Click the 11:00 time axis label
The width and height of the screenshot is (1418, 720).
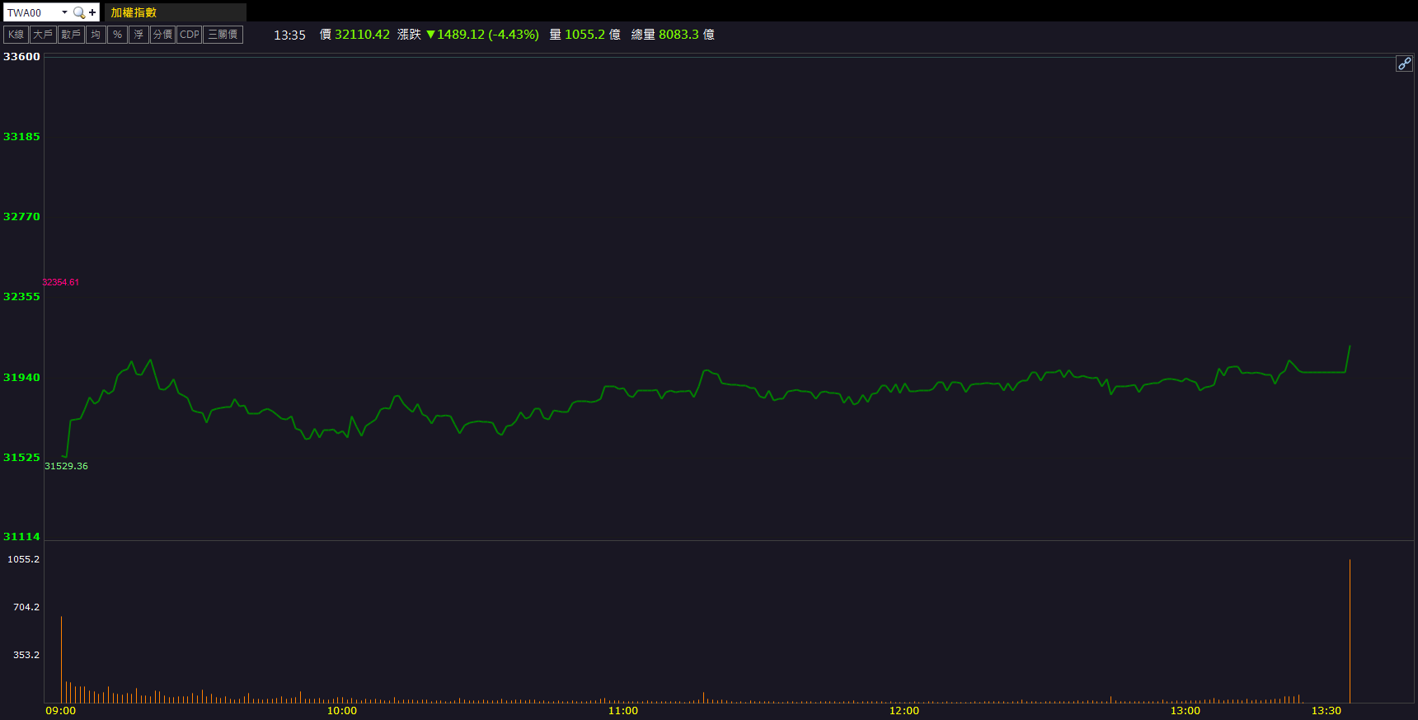(623, 711)
